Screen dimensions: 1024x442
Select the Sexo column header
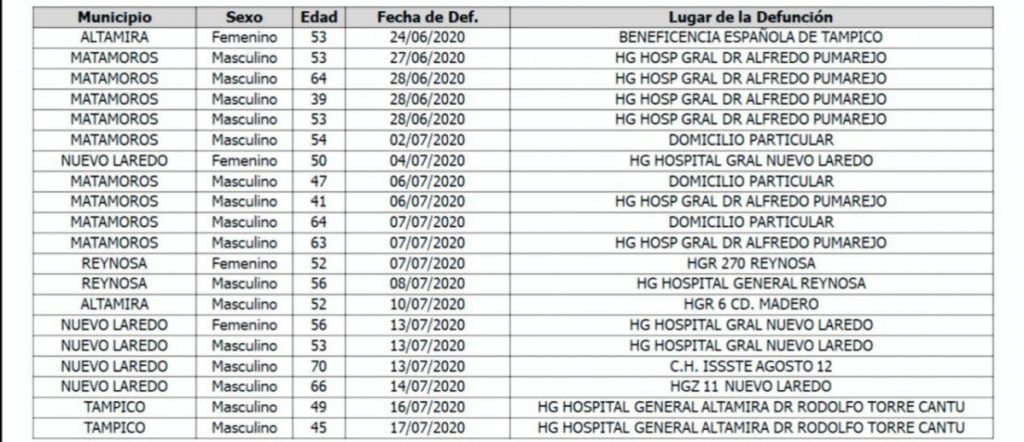(x=244, y=17)
